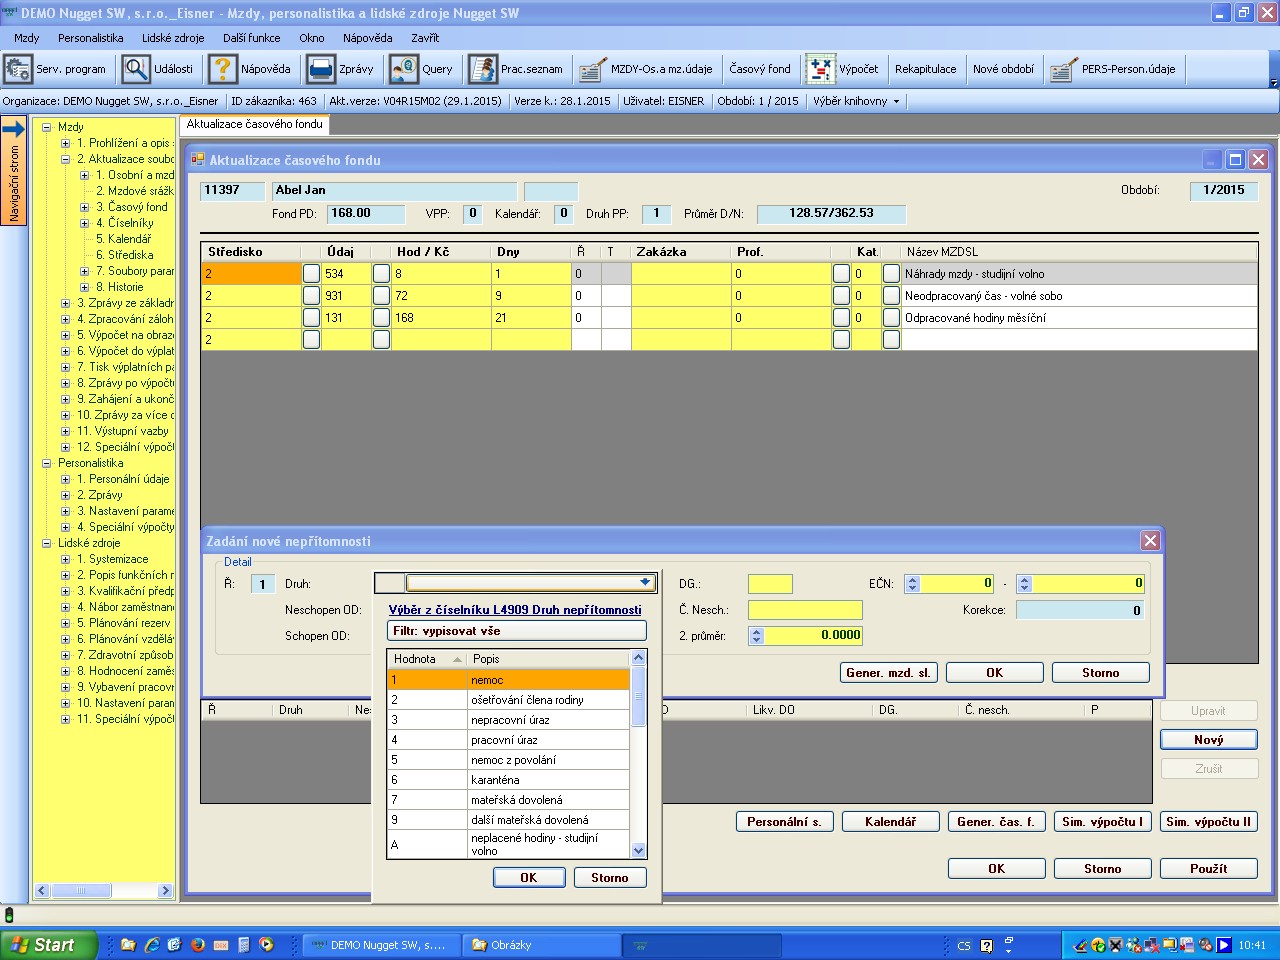Image resolution: width=1280 pixels, height=960 pixels.
Task: Open the Okno menu
Action: pyautogui.click(x=312, y=38)
